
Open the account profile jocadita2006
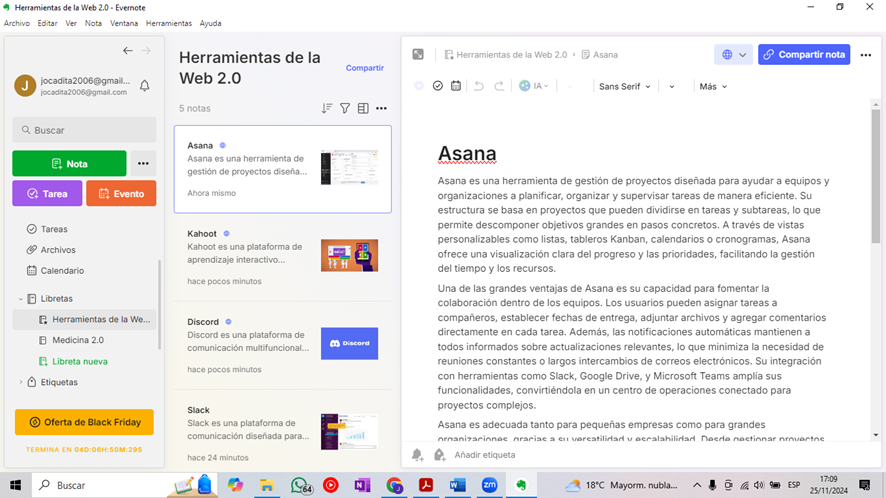[x=73, y=86]
